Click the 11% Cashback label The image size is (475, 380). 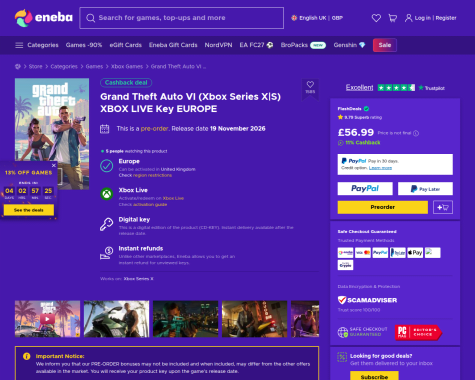pyautogui.click(x=362, y=143)
